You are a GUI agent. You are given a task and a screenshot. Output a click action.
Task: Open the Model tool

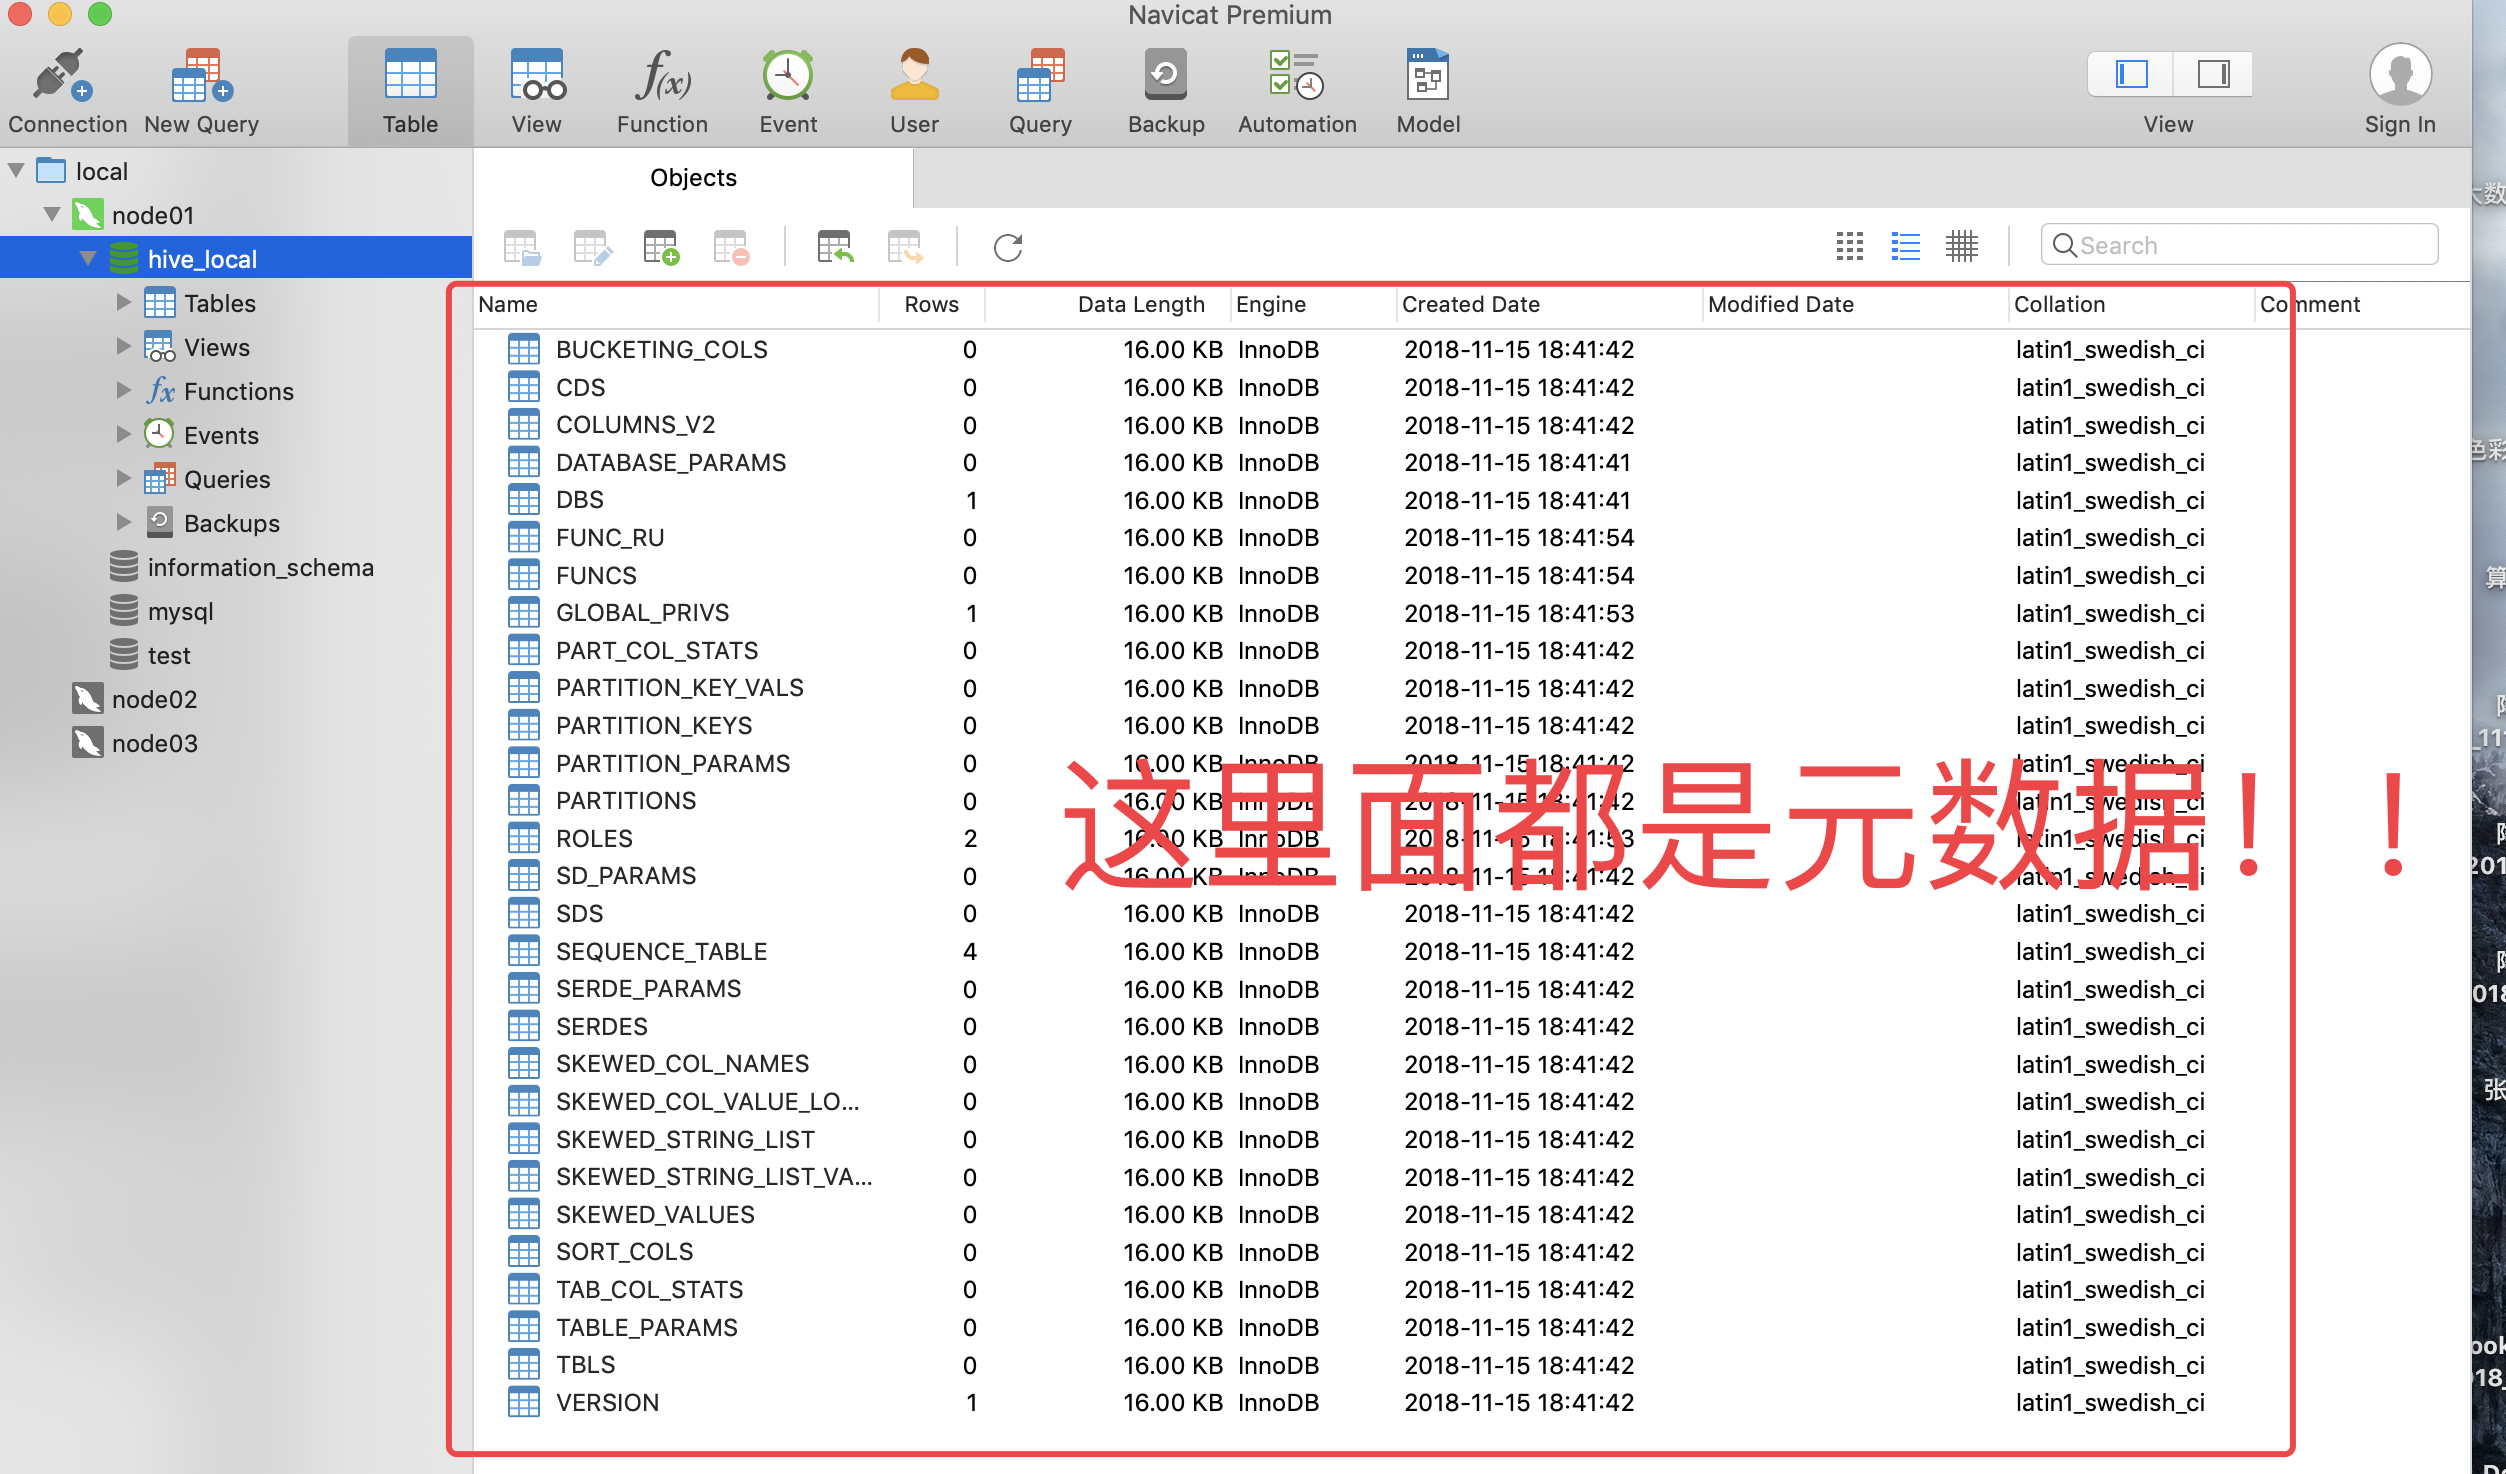pyautogui.click(x=1427, y=90)
